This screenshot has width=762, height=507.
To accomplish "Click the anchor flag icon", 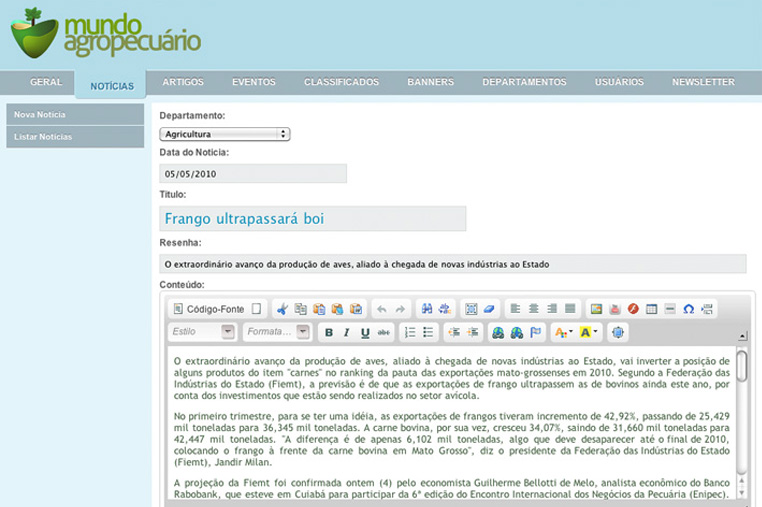I will pyautogui.click(x=535, y=332).
